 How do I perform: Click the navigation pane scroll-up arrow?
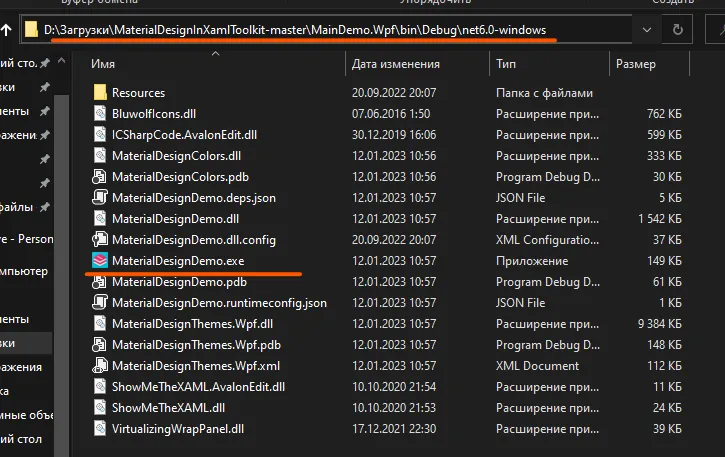pos(61,61)
